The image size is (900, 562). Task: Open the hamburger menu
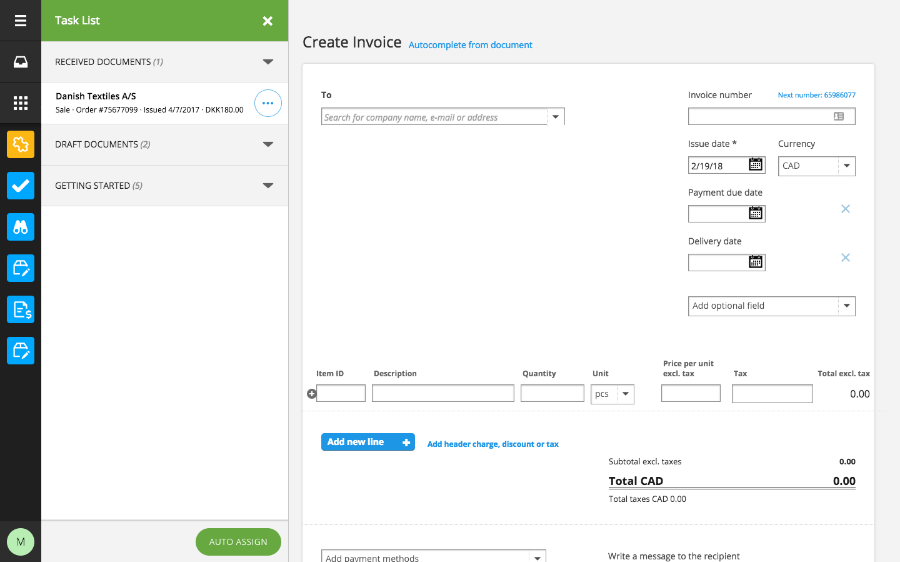[x=21, y=21]
